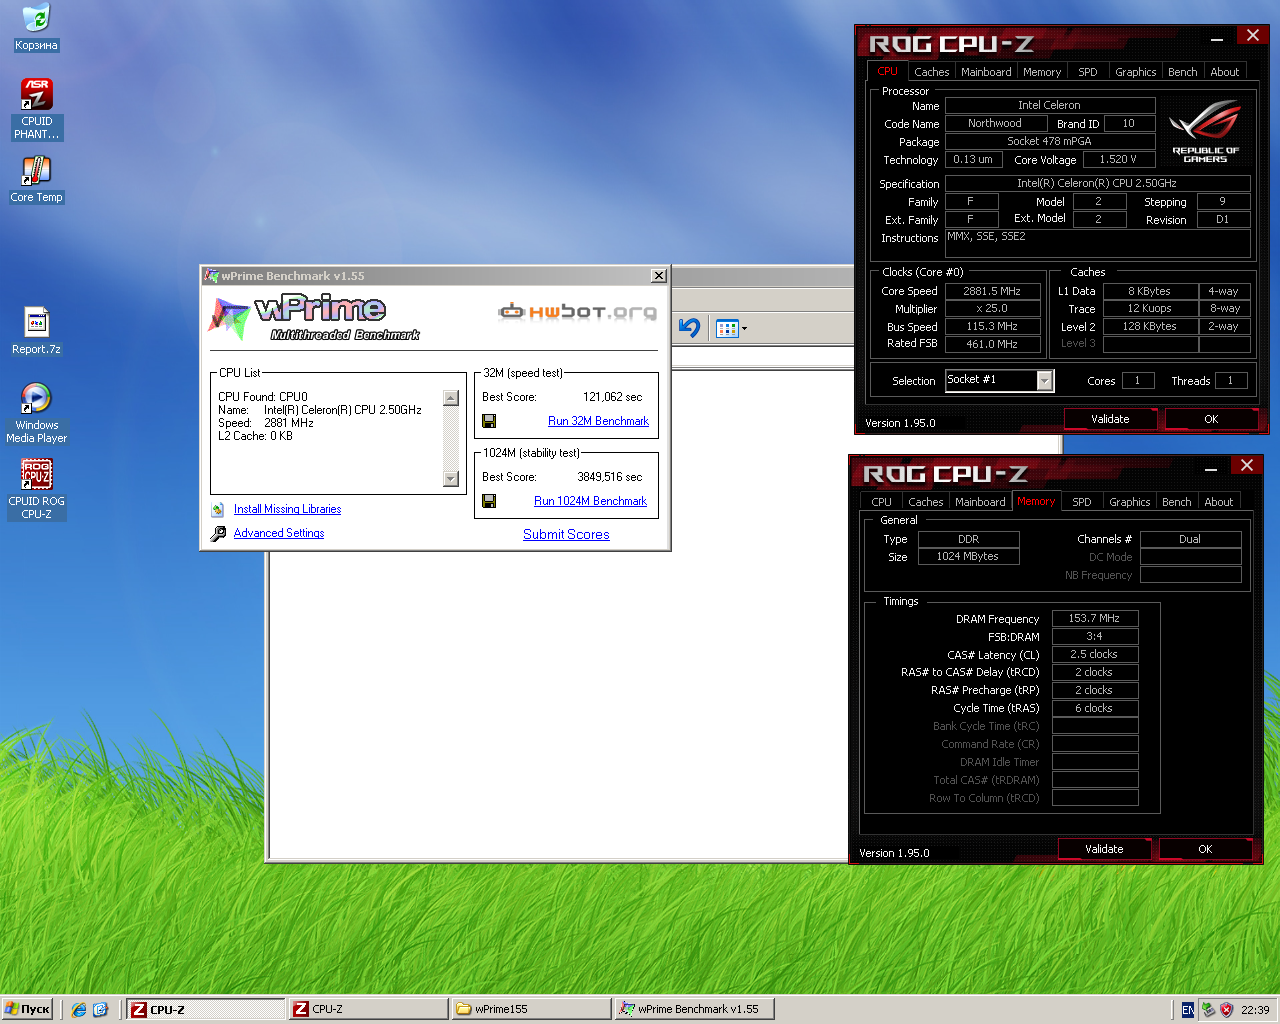1280x1024 pixels.
Task: Click the Intel Celeron name field
Action: click(x=1050, y=105)
